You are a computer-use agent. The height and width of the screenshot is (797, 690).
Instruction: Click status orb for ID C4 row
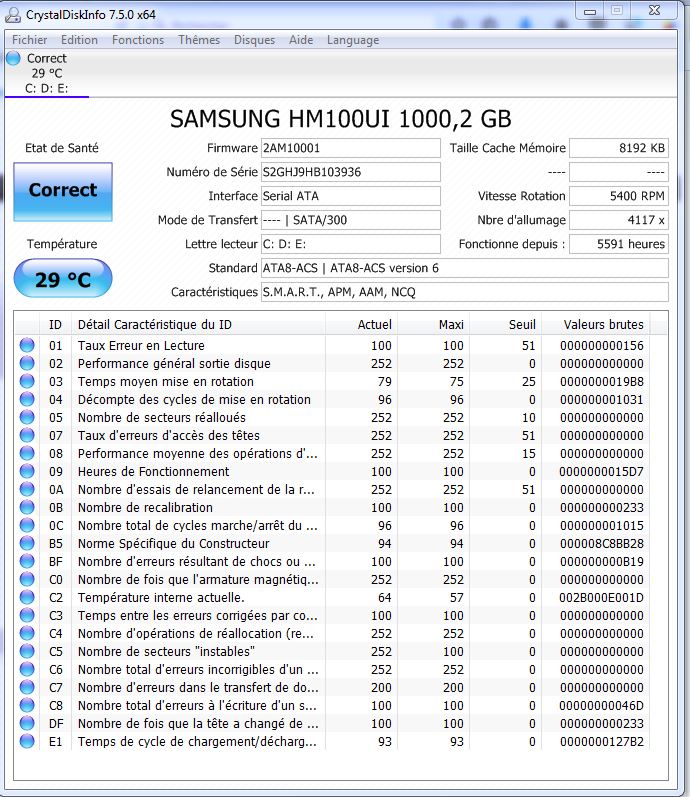point(27,633)
